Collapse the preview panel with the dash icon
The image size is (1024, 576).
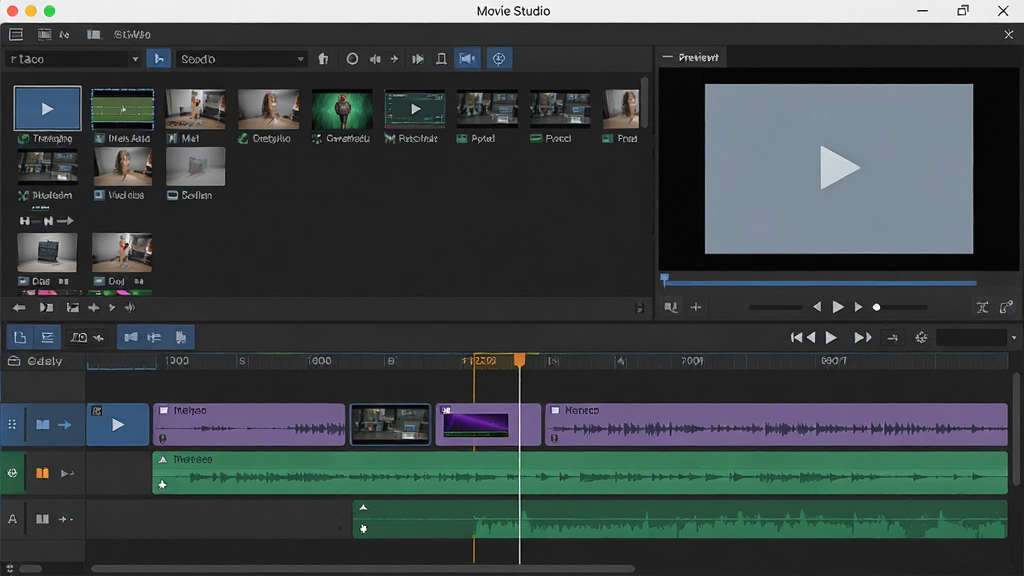667,57
